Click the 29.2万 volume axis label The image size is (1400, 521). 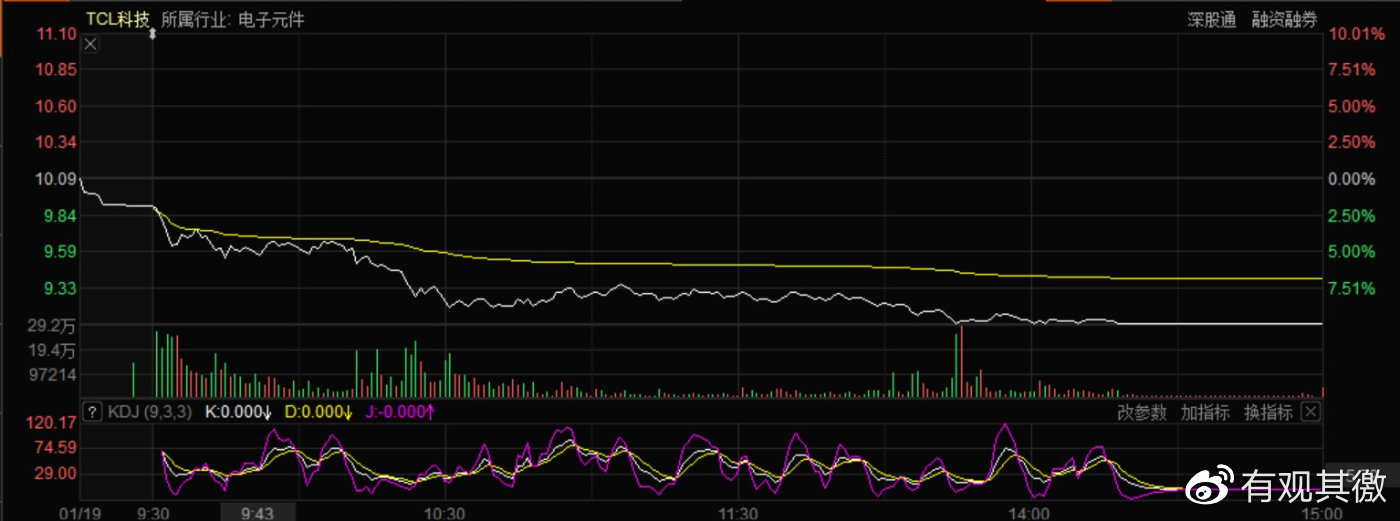(x=52, y=325)
